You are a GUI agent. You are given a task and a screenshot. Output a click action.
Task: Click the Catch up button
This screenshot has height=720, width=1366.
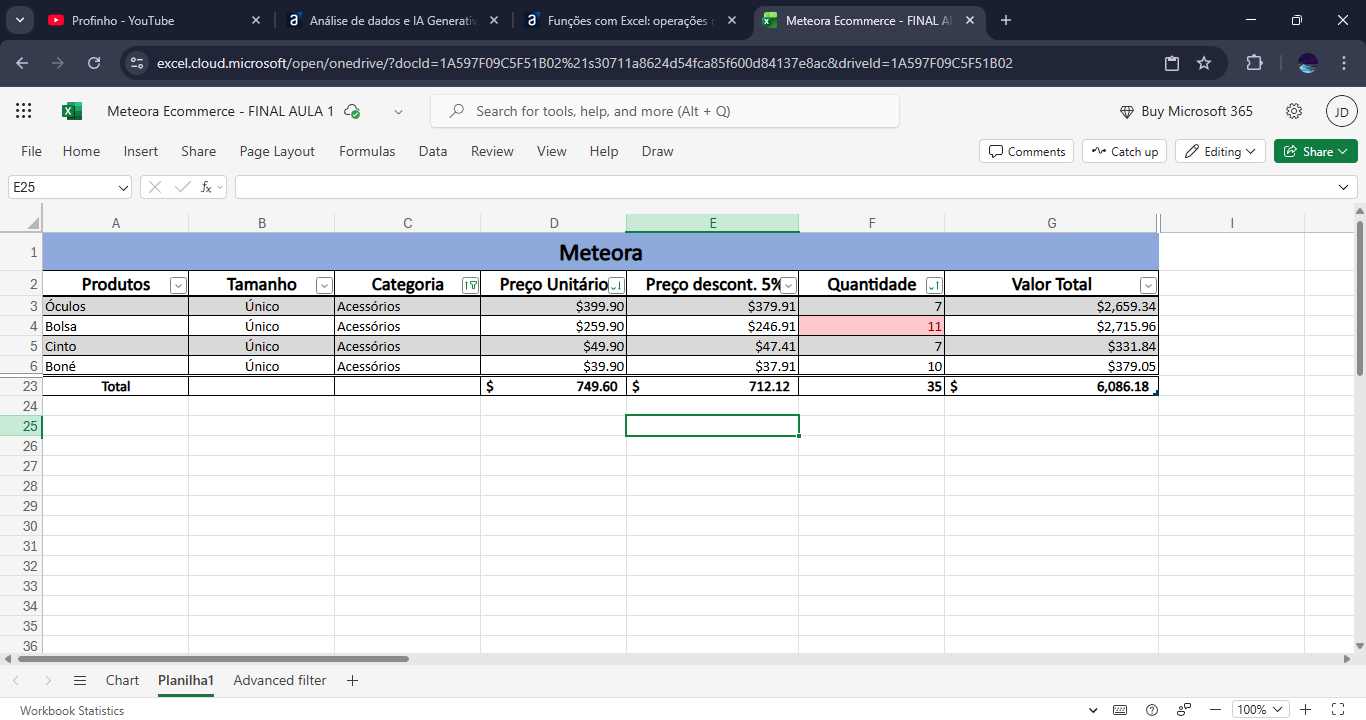[1124, 151]
